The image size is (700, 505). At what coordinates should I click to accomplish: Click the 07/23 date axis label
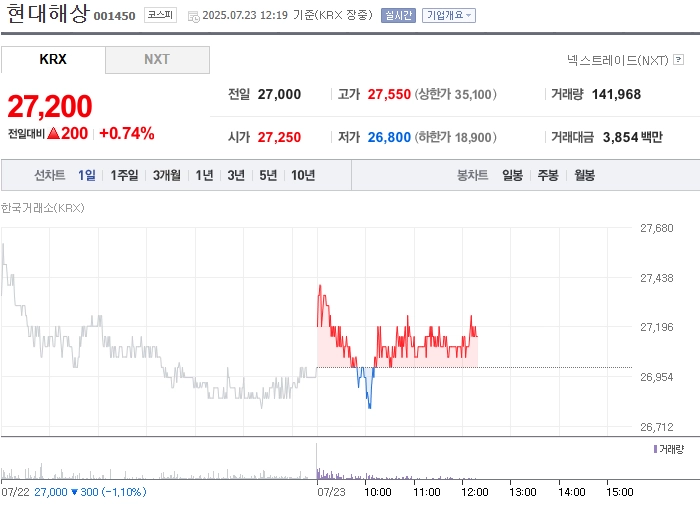(331, 492)
